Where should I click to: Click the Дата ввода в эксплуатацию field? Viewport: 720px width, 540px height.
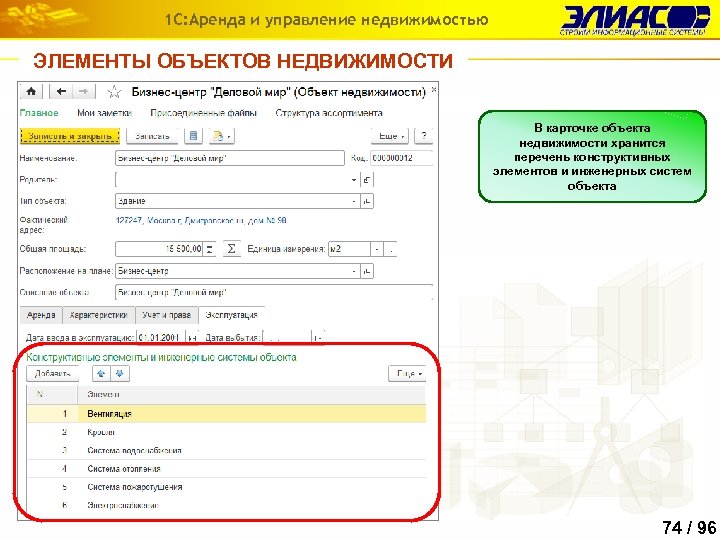(161, 338)
